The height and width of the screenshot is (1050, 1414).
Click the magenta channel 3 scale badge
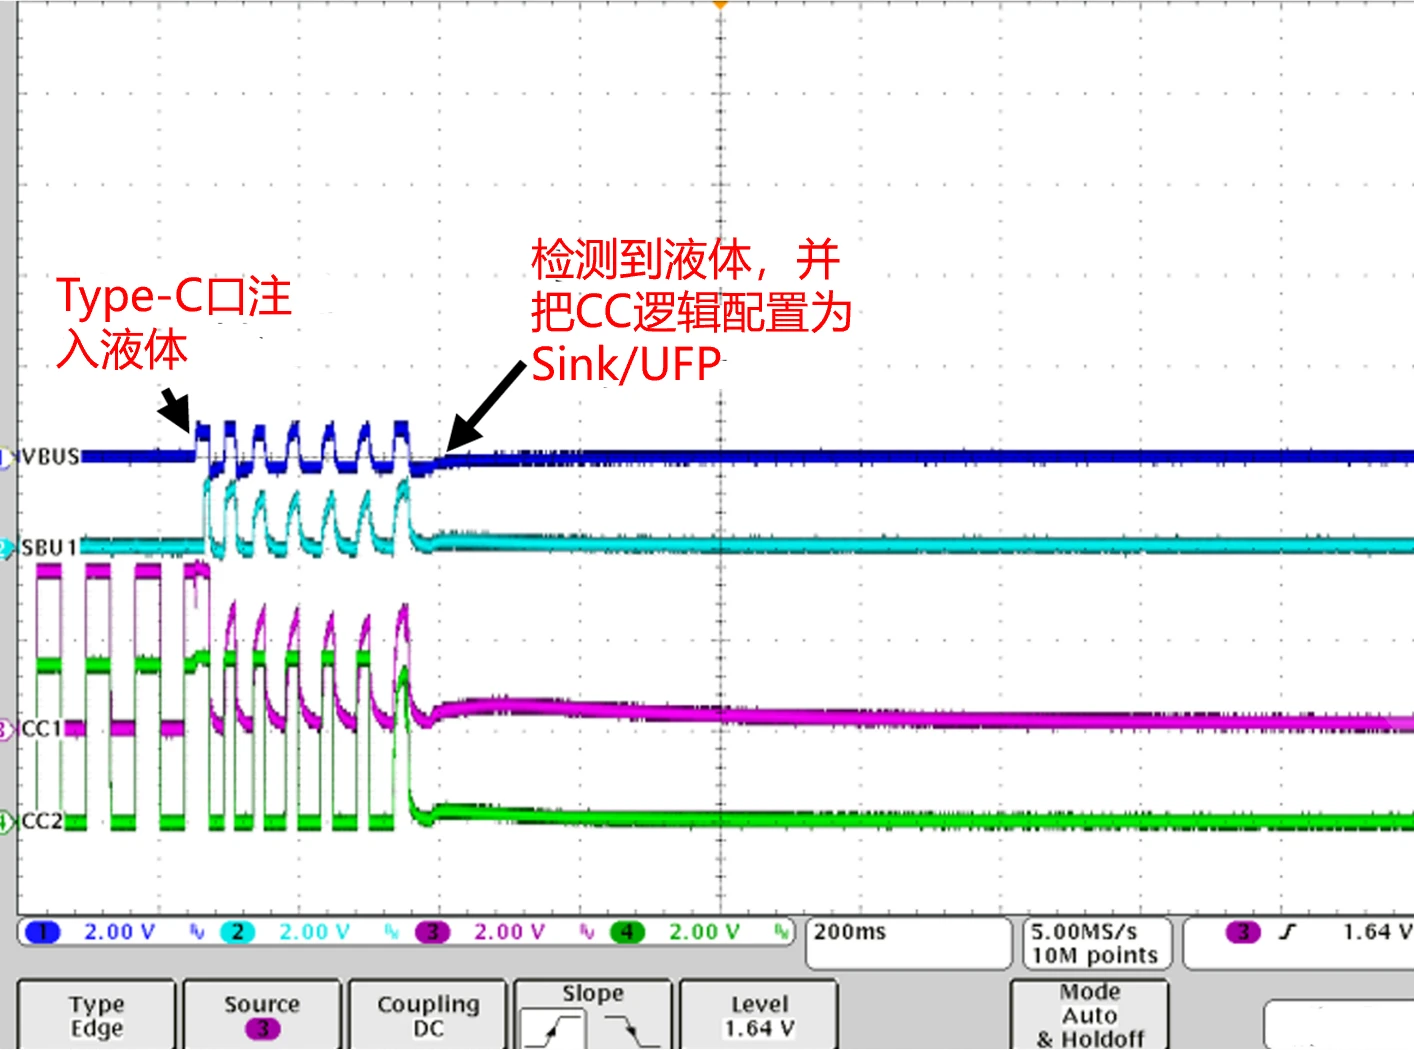[432, 932]
